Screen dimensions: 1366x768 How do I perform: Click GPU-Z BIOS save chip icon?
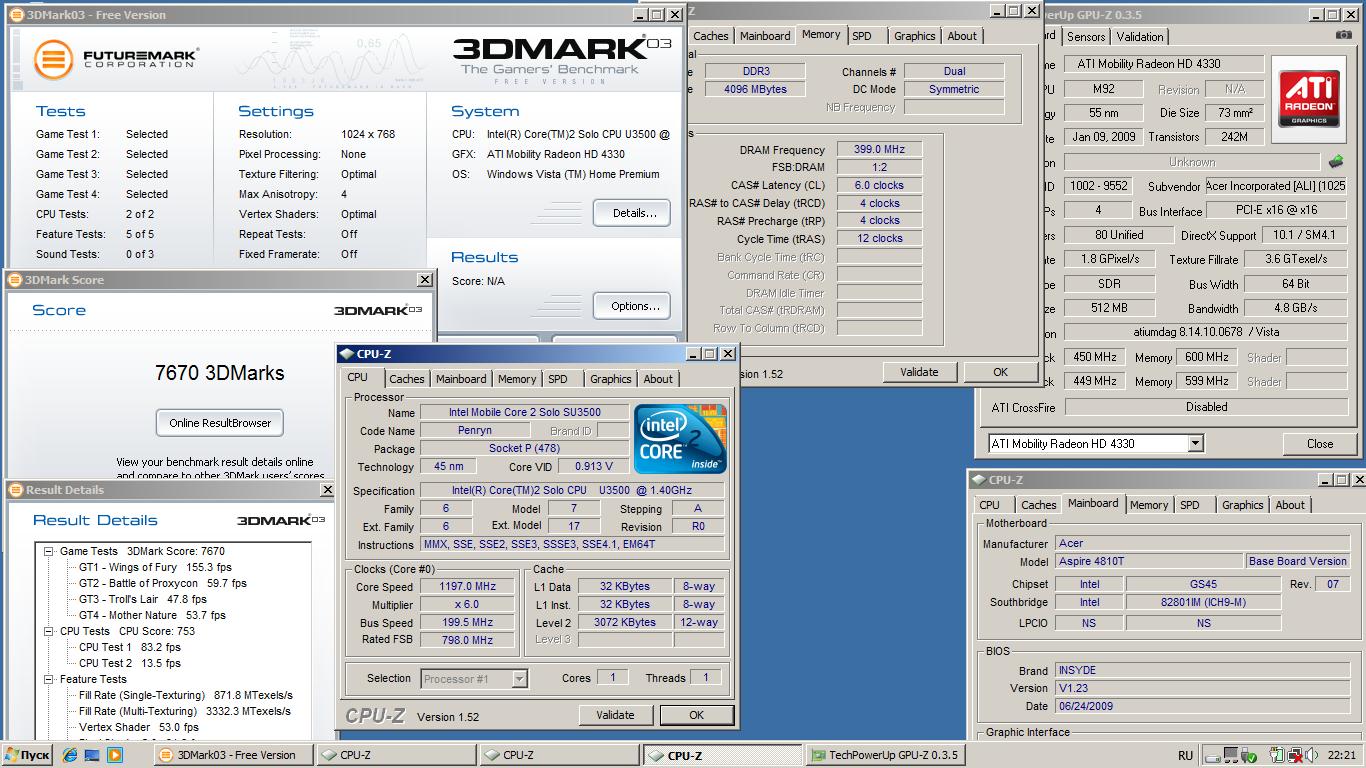point(1335,161)
